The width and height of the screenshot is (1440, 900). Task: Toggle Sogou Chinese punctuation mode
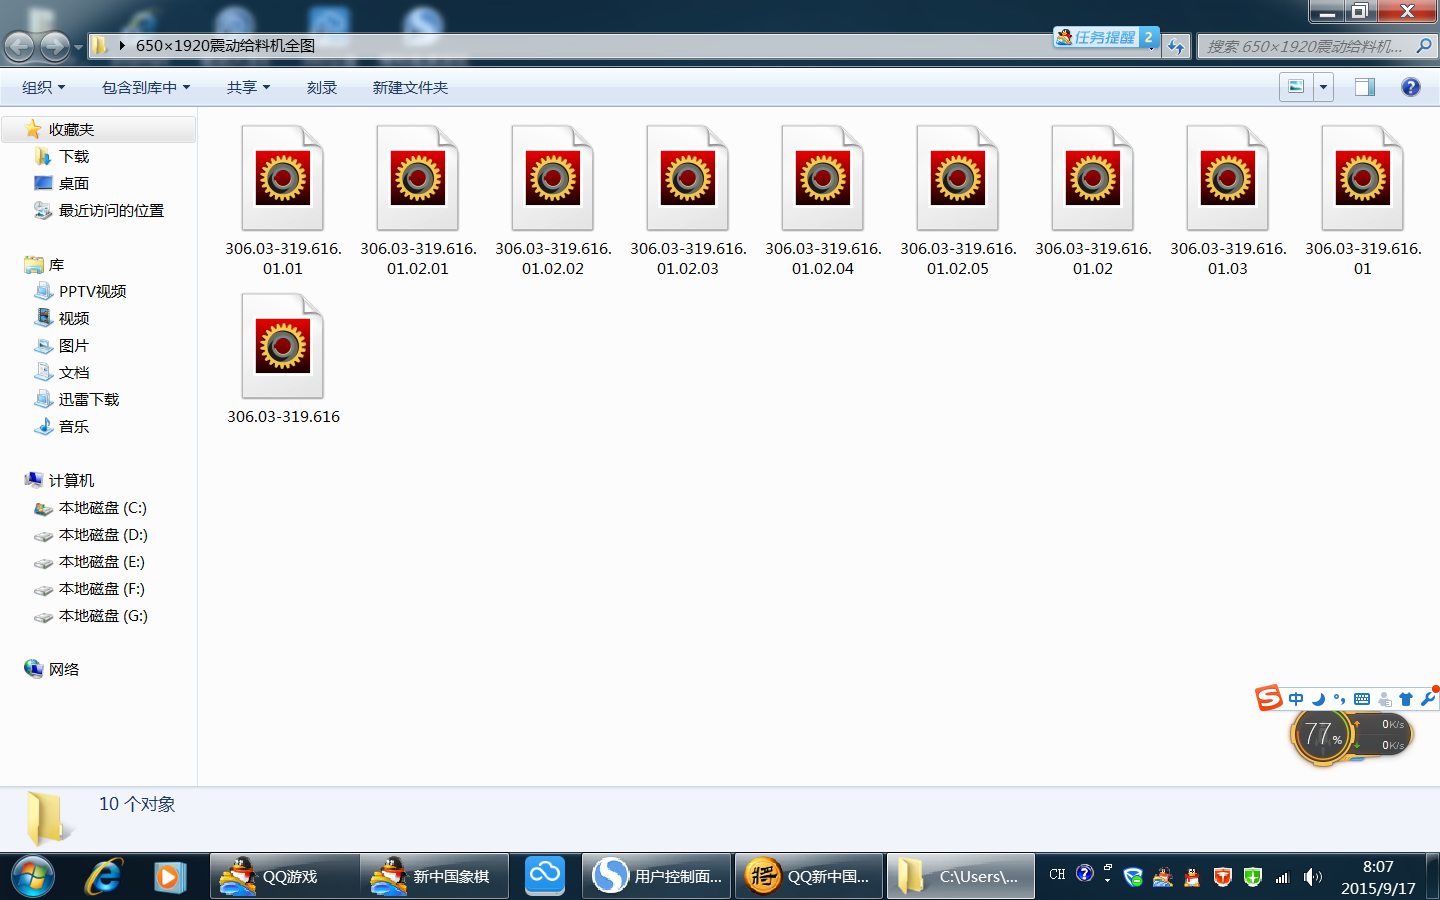pyautogui.click(x=1340, y=699)
